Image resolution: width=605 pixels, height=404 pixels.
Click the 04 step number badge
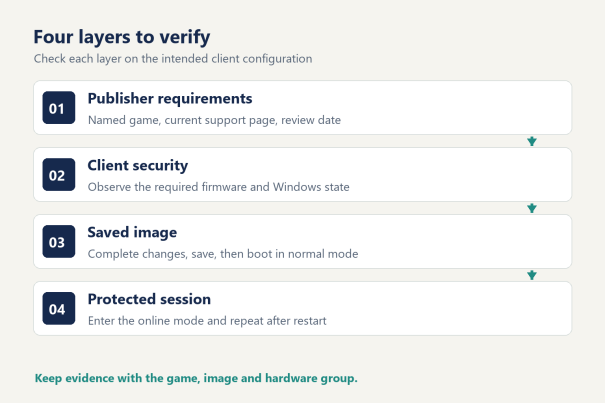(59, 308)
